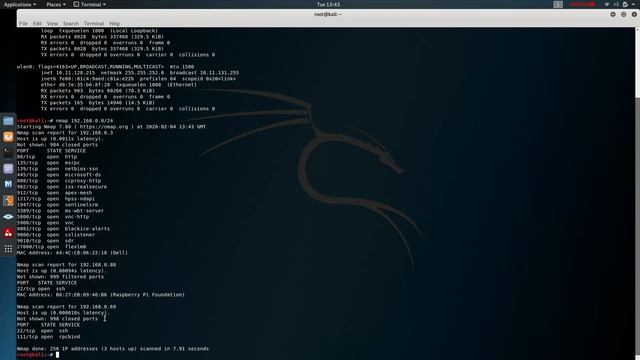Viewport: 640px width, 360px height.
Task: Click the '9000/tcp open cslistener' row
Action: (56, 235)
